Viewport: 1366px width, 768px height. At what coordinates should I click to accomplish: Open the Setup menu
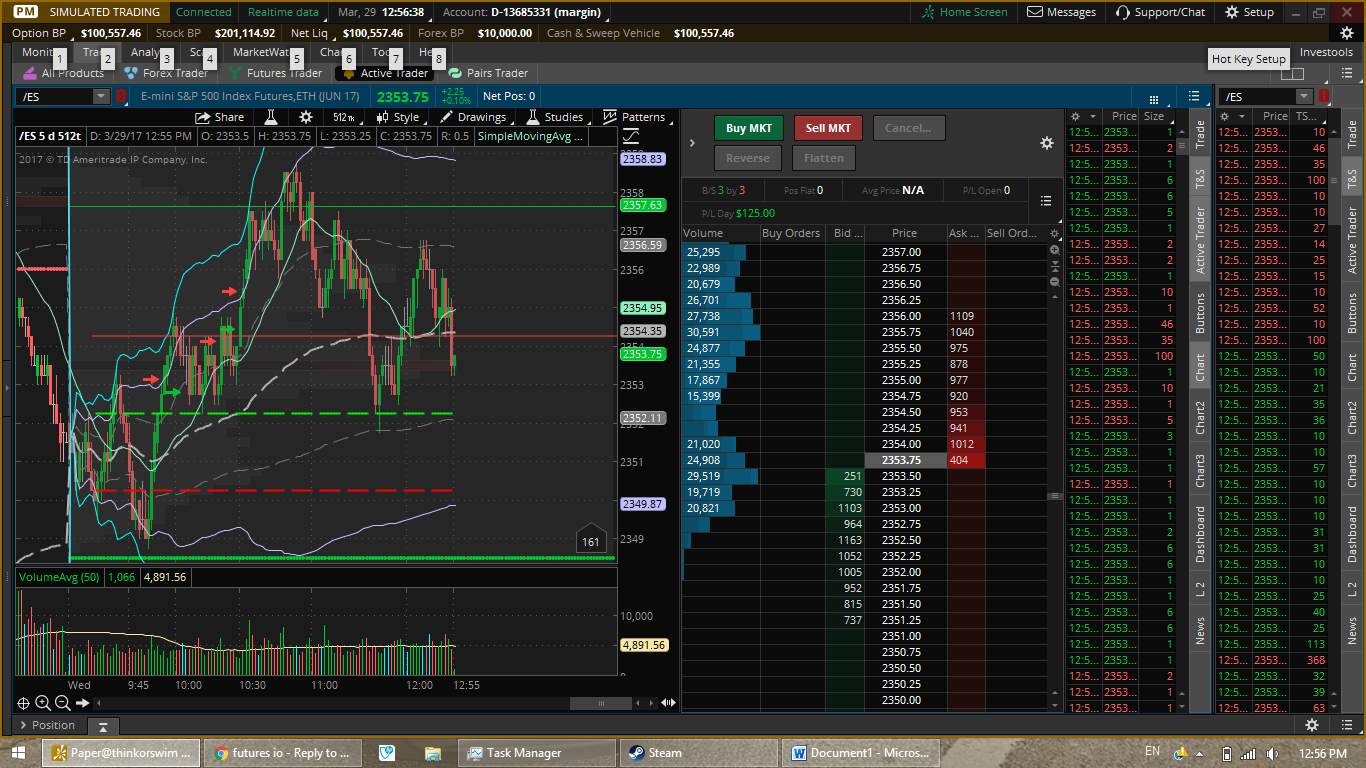click(x=1249, y=12)
